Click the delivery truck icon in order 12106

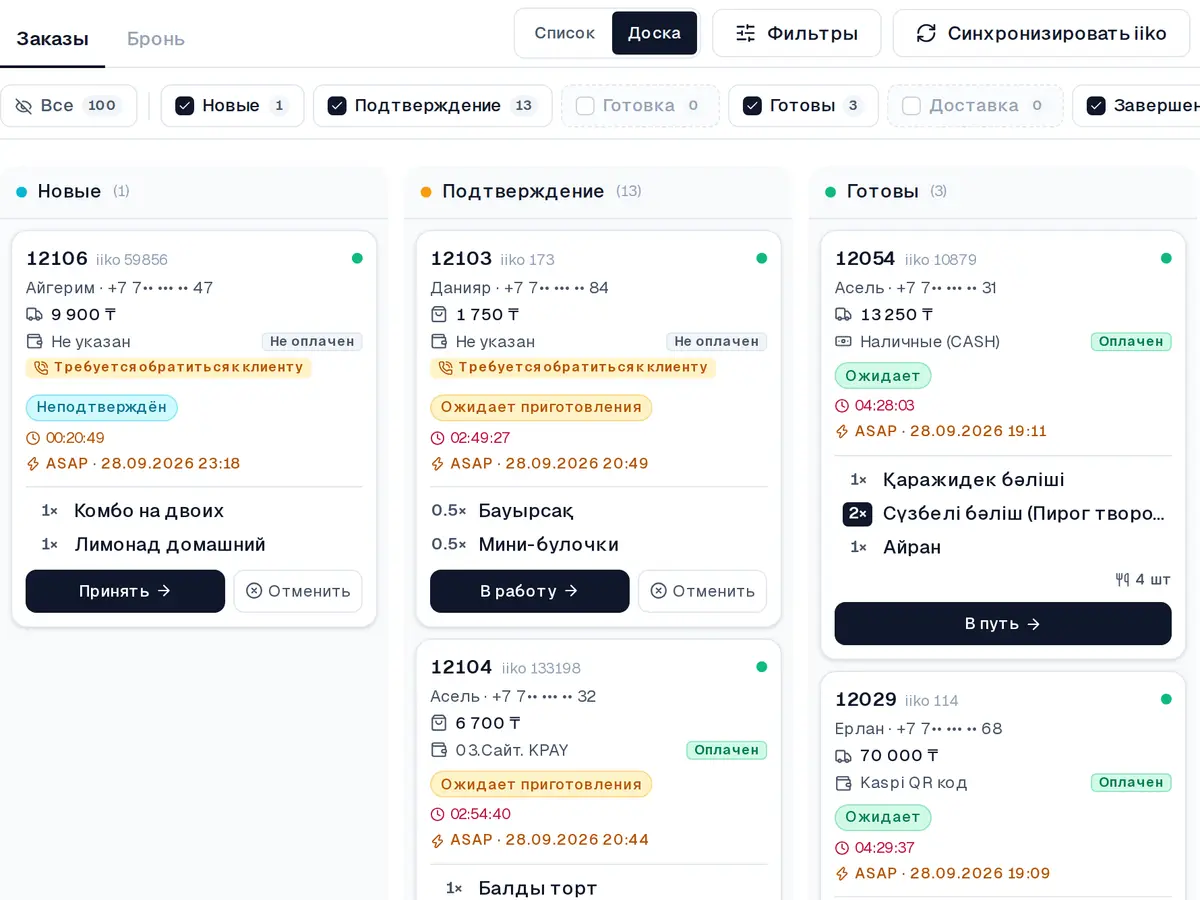pos(34,315)
